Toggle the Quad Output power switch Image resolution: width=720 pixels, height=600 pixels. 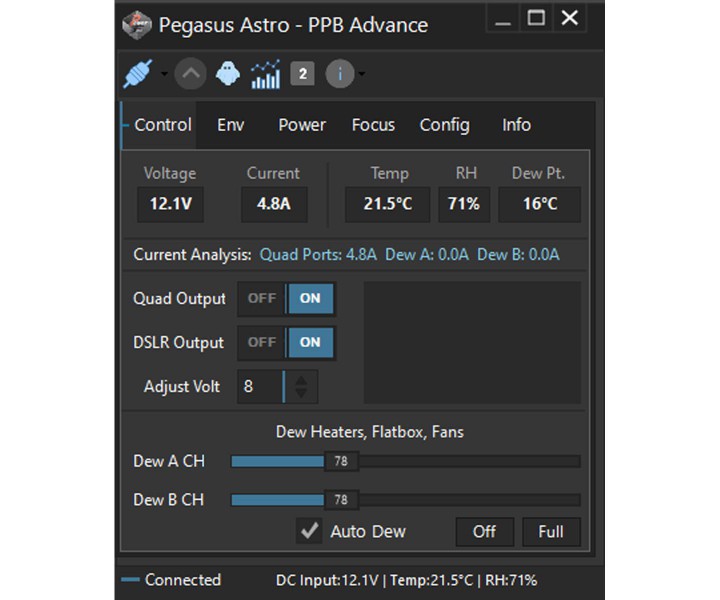click(286, 298)
